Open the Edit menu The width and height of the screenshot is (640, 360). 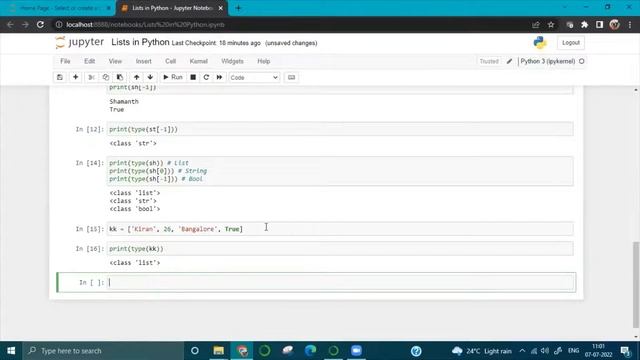pyautogui.click(x=89, y=61)
